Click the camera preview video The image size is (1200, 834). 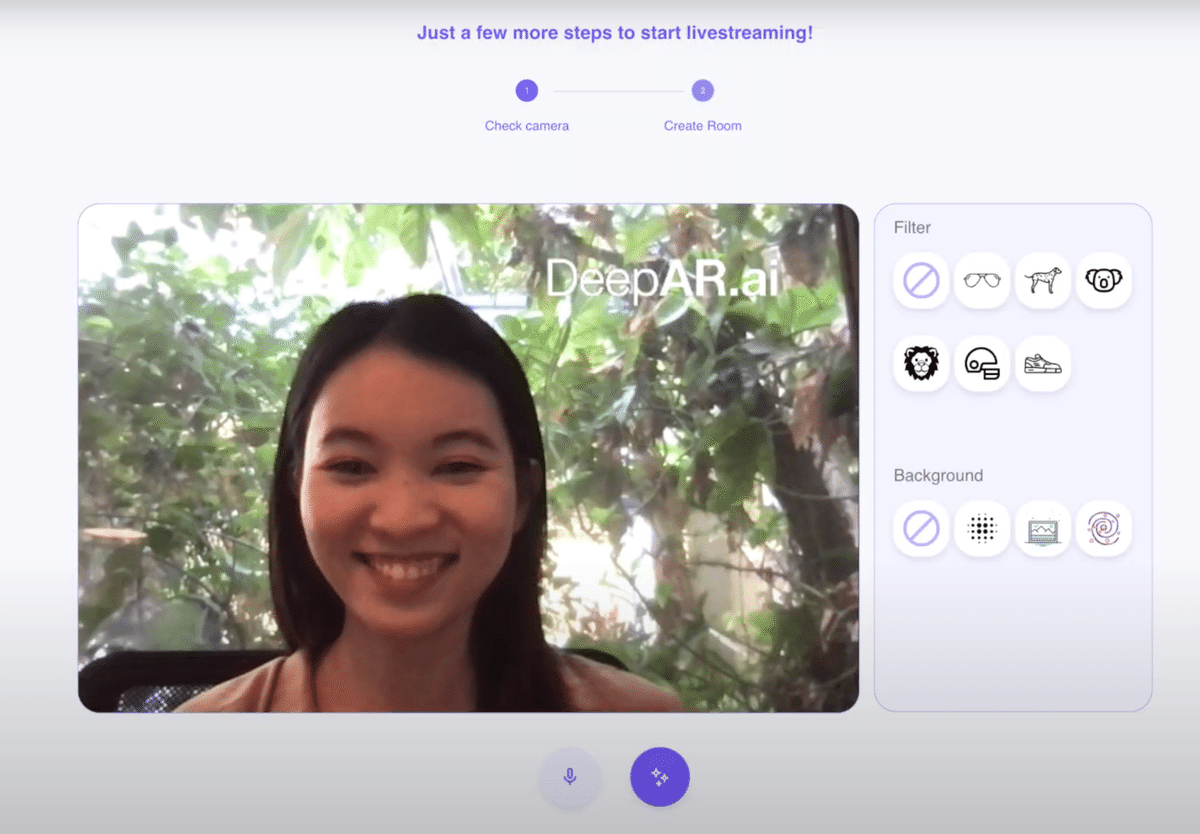(468, 458)
